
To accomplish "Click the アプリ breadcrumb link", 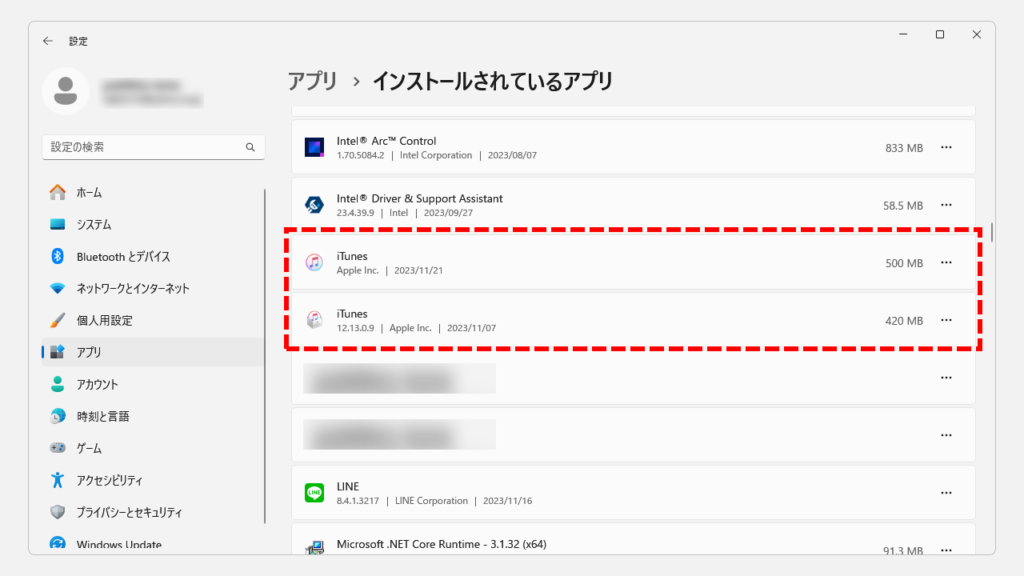I will point(312,82).
